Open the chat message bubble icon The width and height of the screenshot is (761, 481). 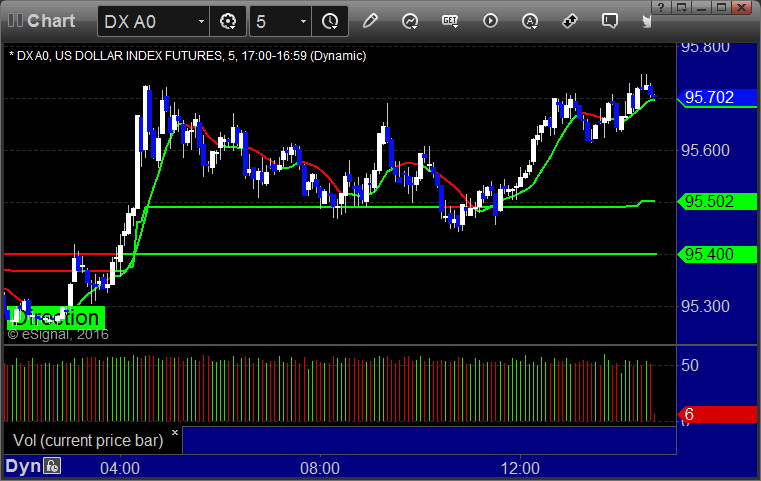(610, 21)
